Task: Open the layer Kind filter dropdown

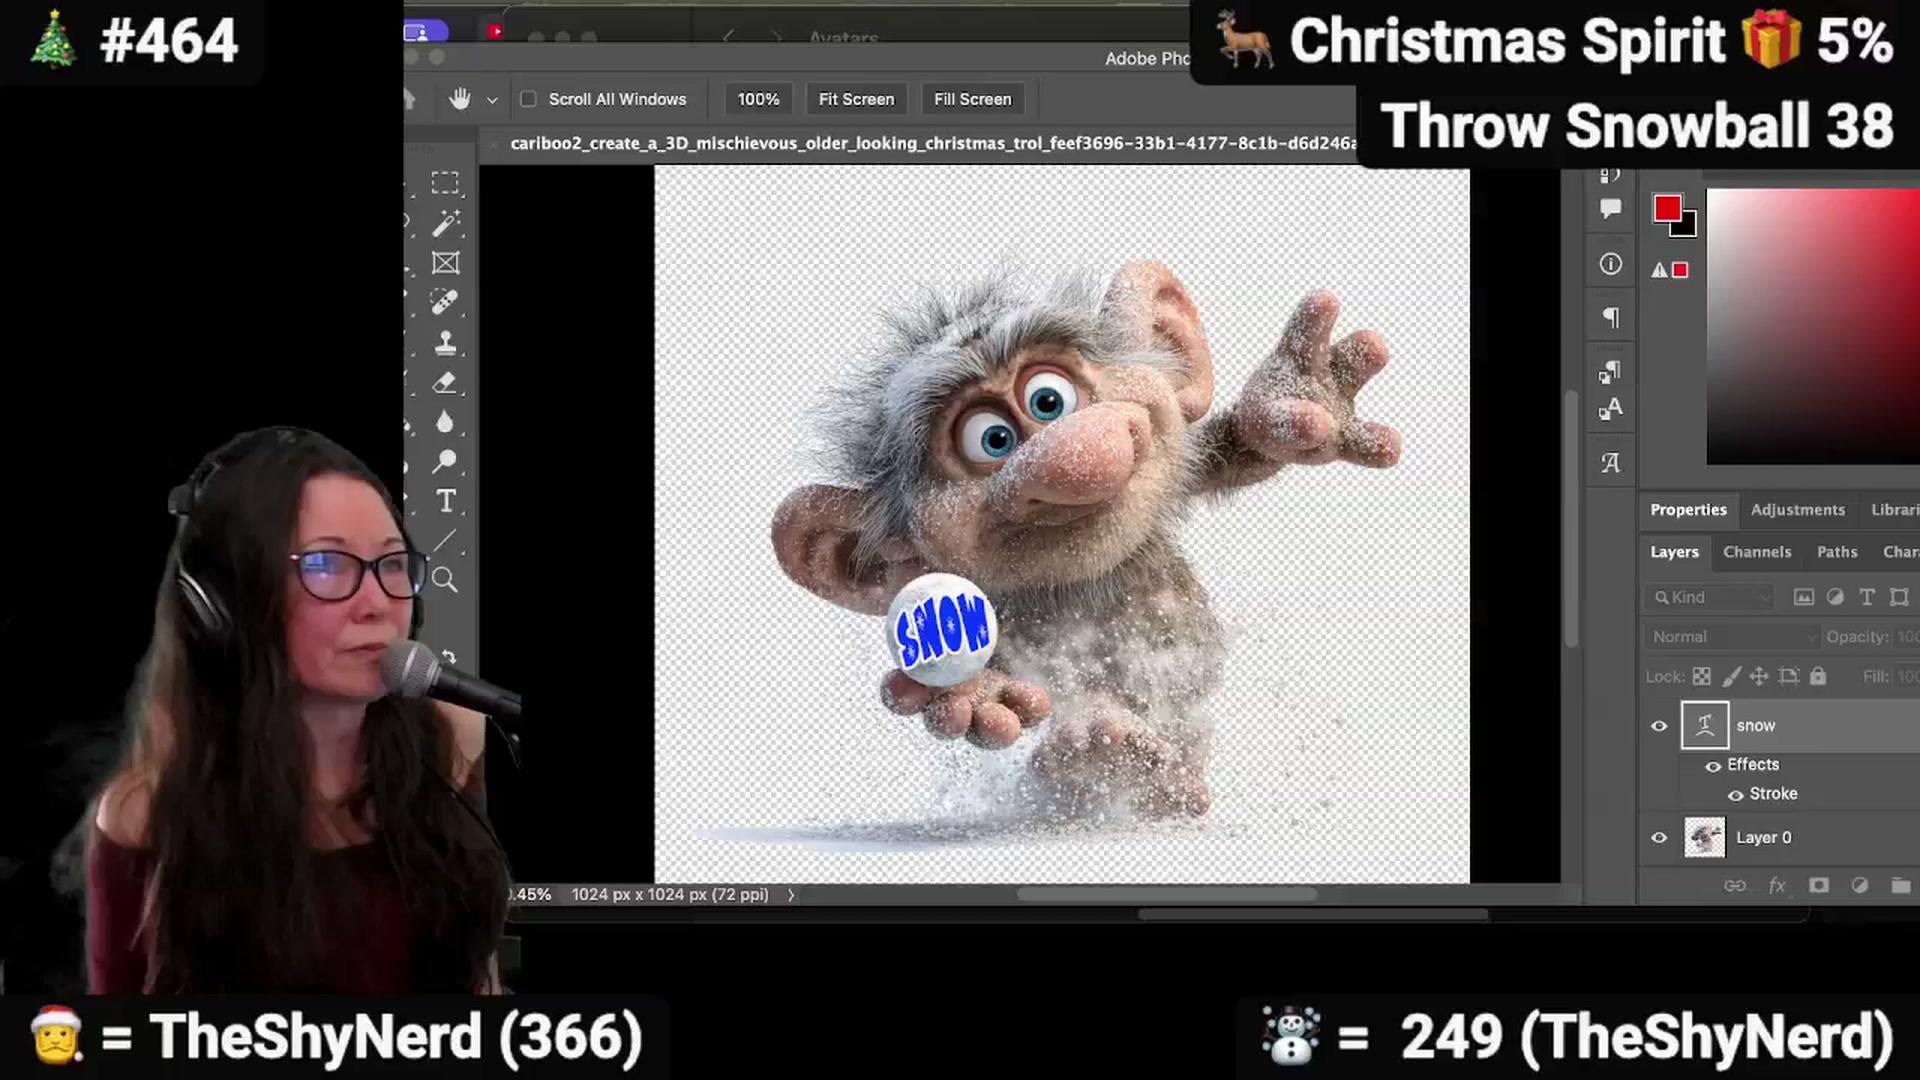Action: 1709,597
